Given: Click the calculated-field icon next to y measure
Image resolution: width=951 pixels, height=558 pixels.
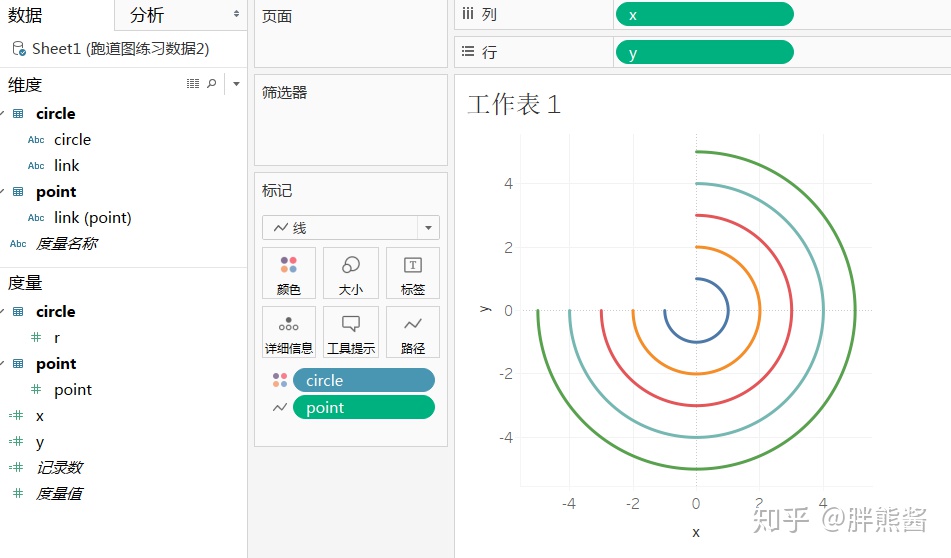Looking at the screenshot, I should coord(16,442).
